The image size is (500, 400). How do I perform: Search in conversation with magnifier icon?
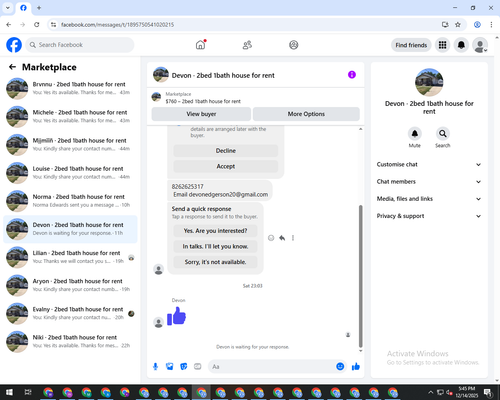click(x=443, y=134)
